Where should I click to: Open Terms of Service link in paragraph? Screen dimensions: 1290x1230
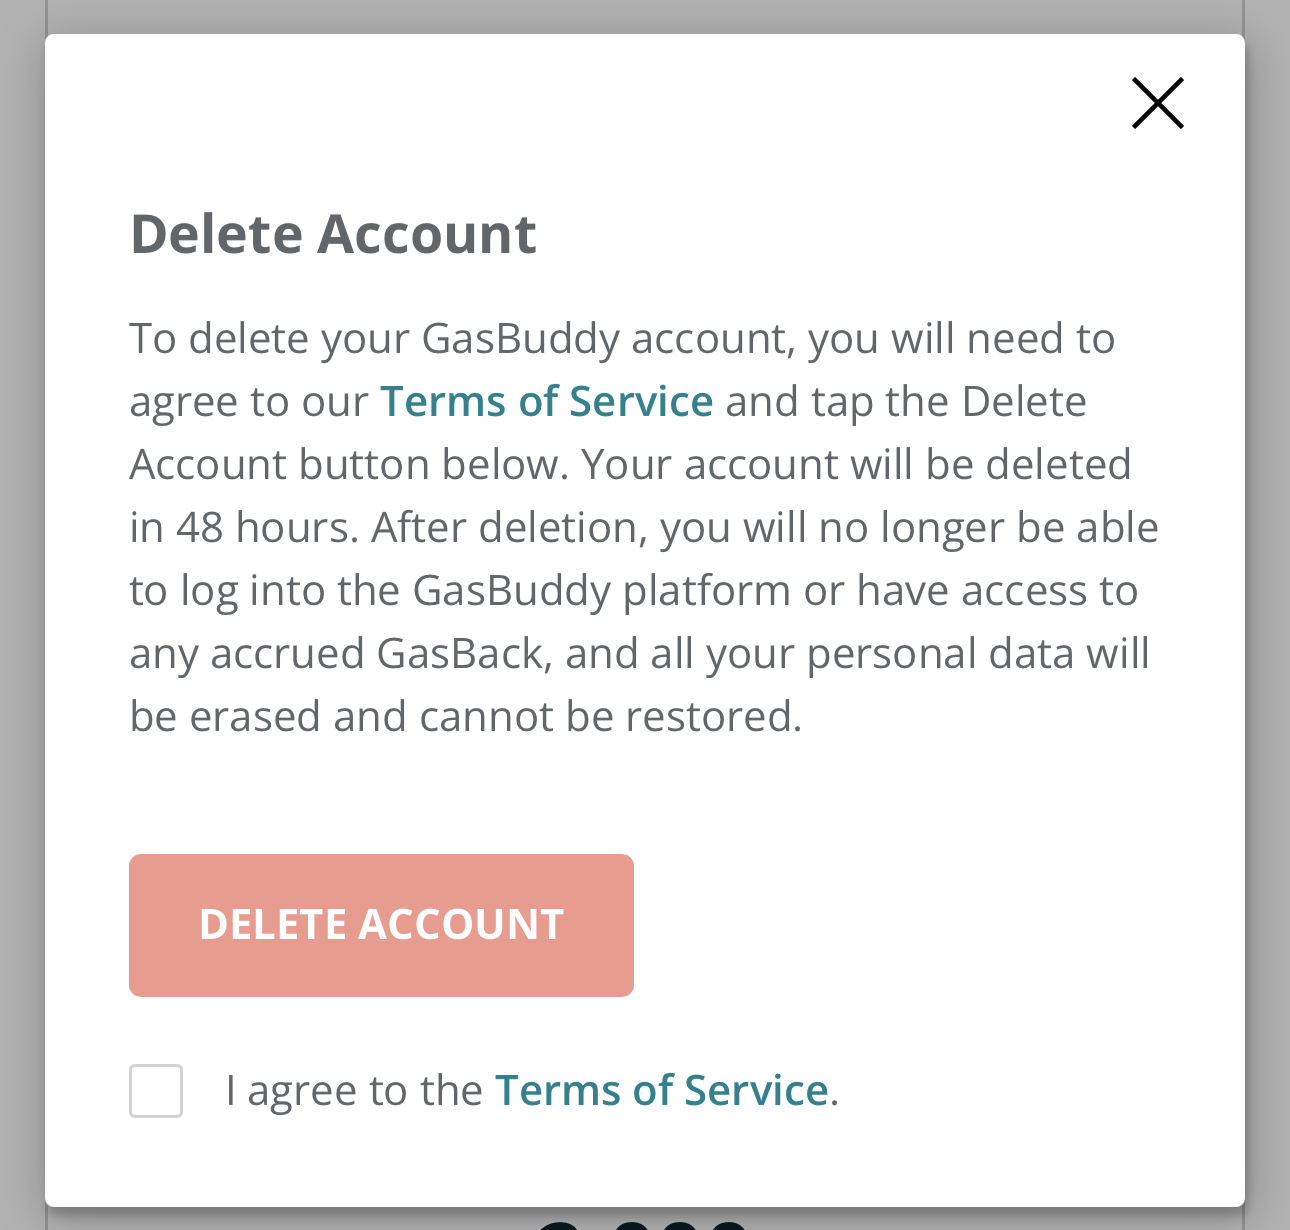(547, 402)
